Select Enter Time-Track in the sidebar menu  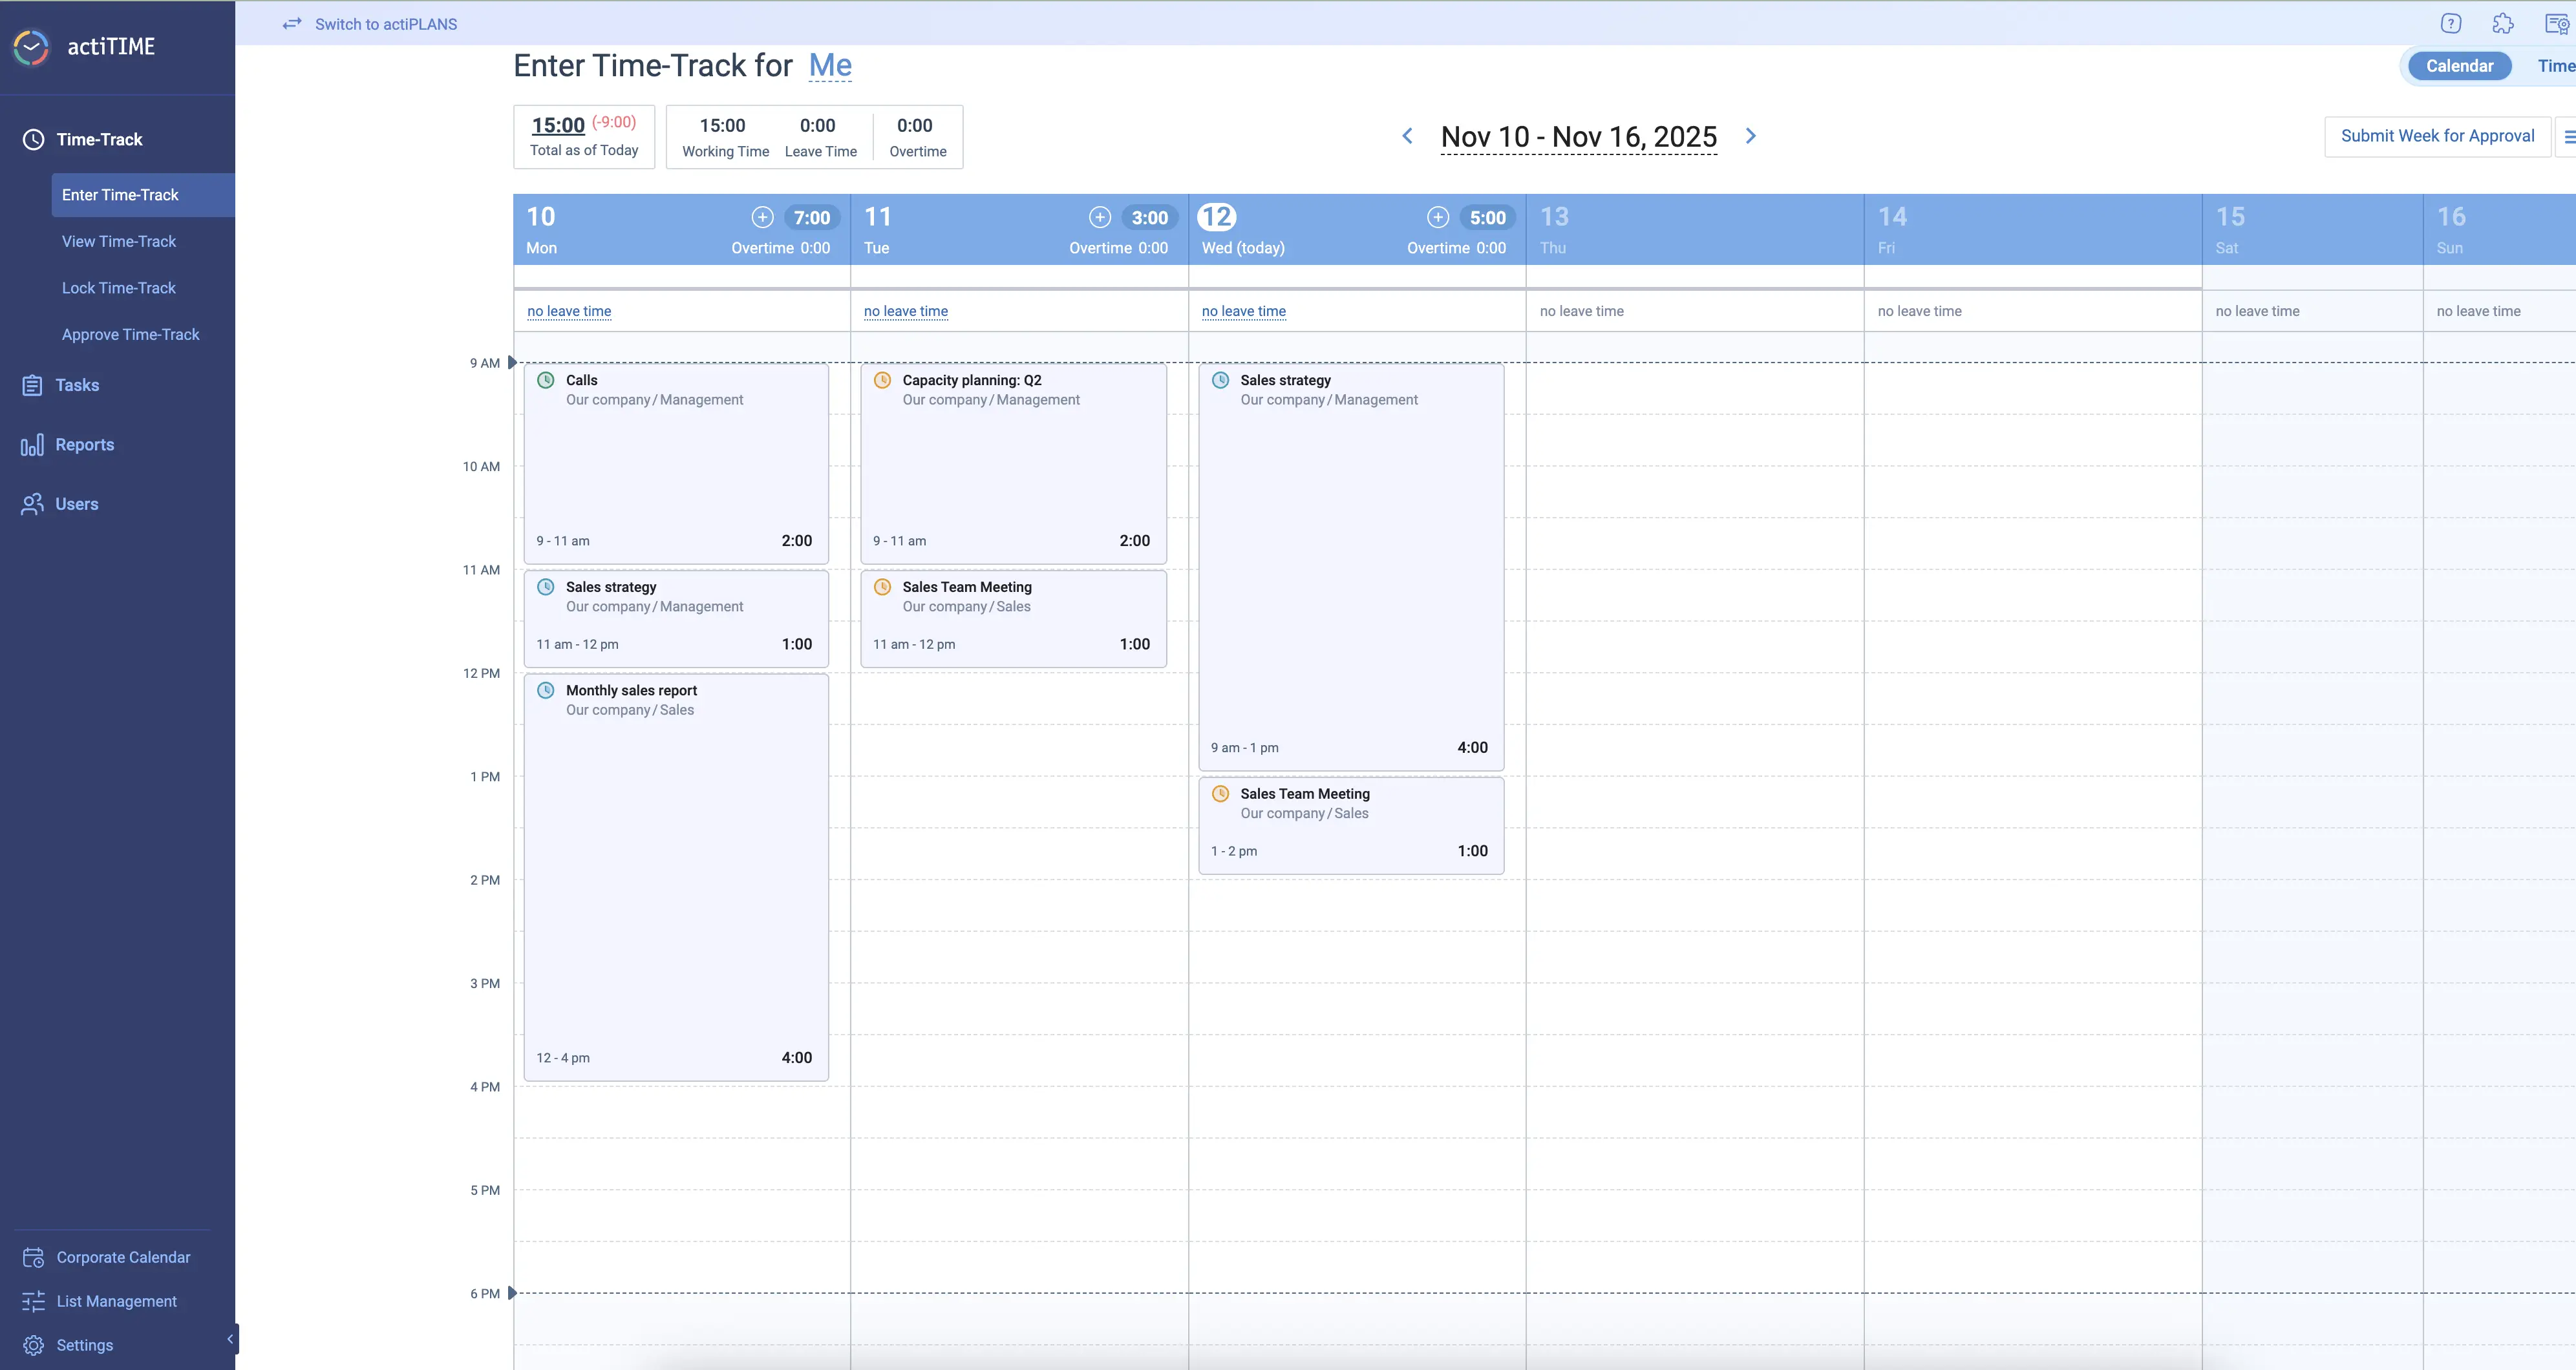tap(120, 194)
